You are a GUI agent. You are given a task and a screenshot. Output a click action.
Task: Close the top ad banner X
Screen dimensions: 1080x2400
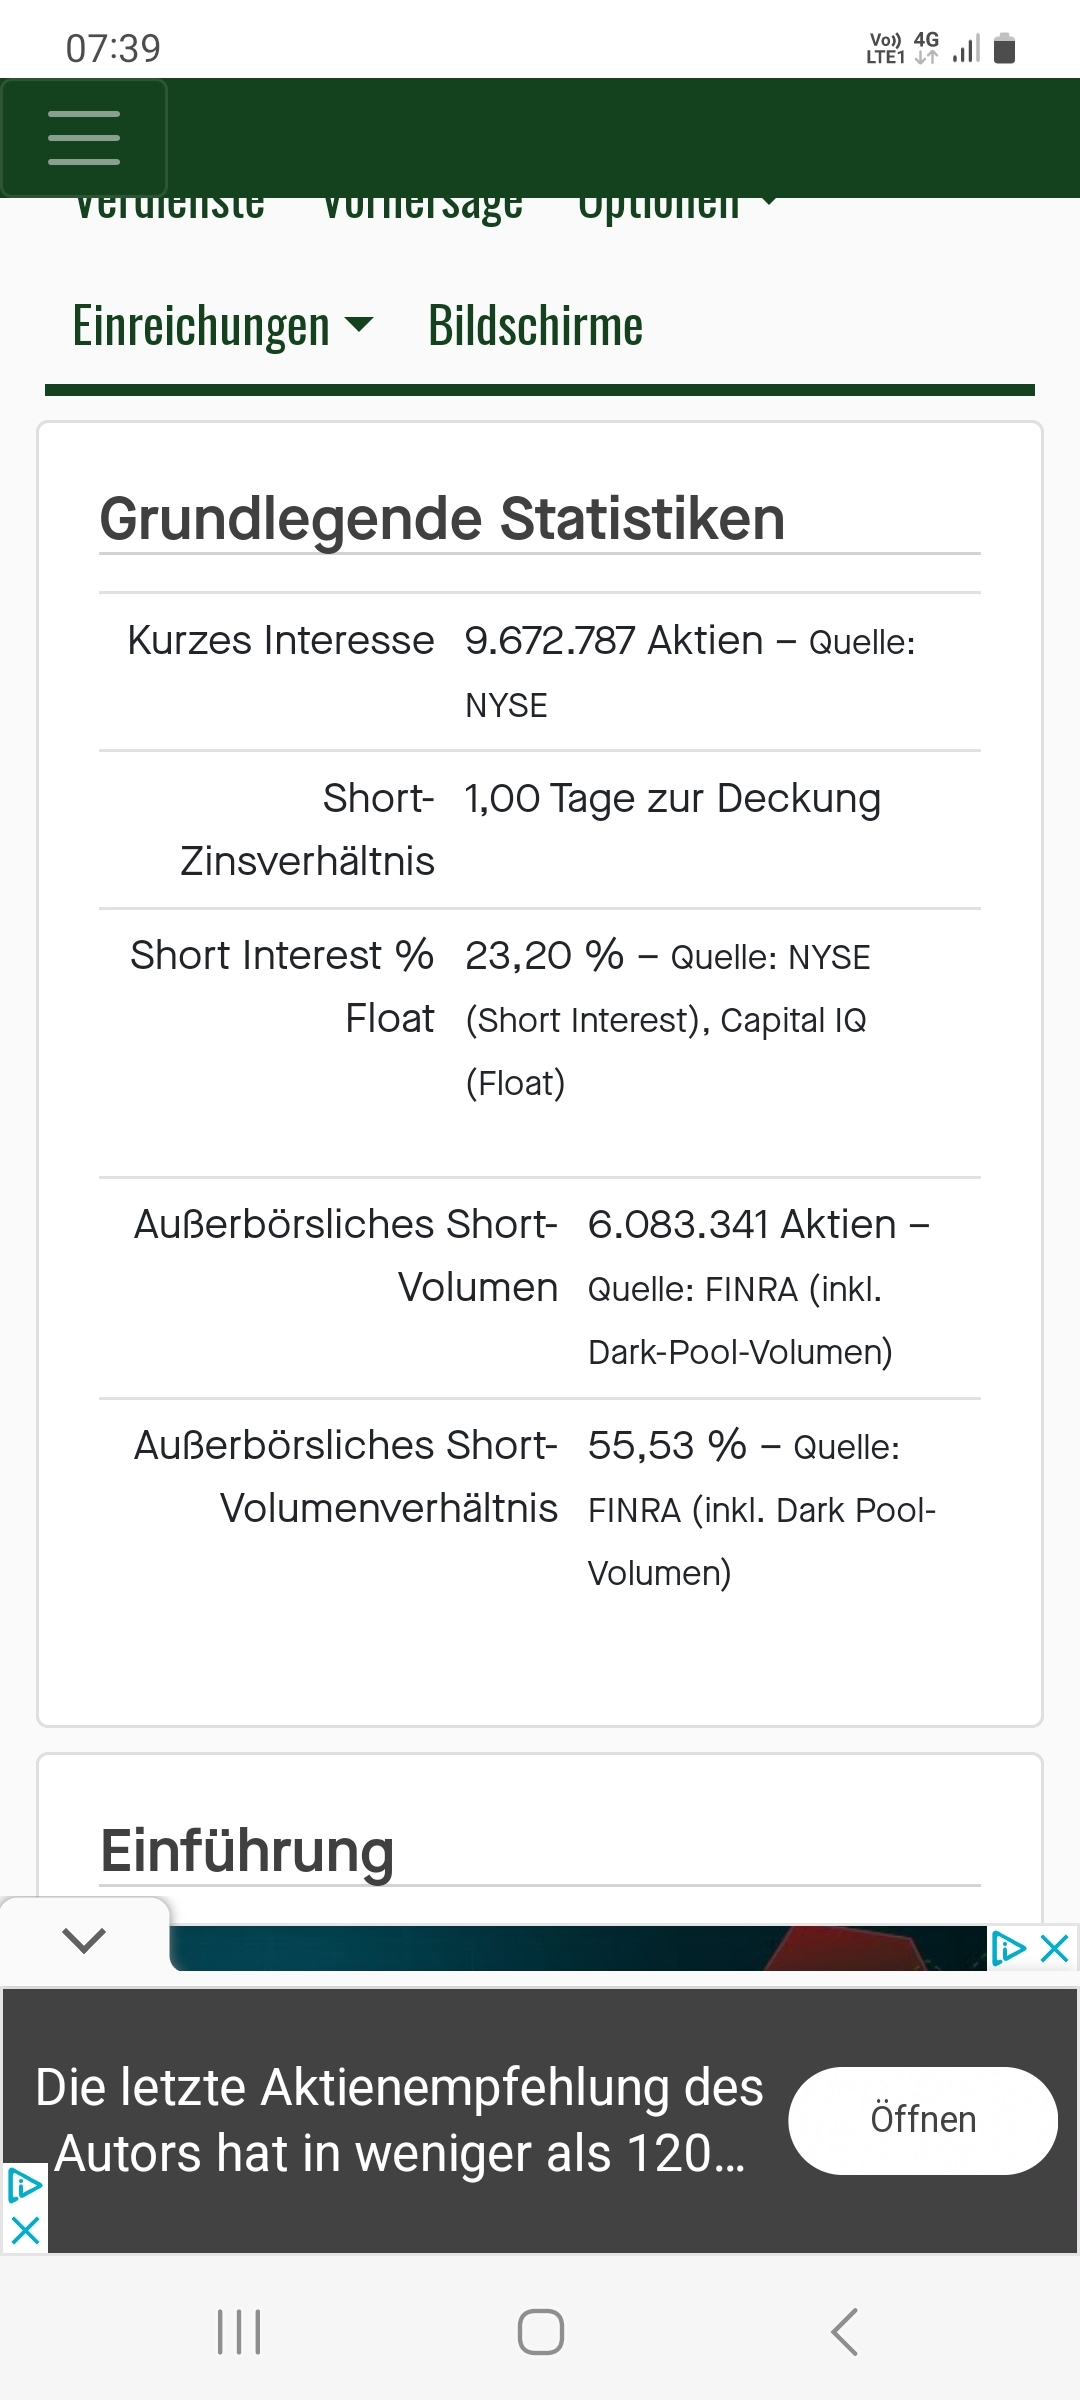pyautogui.click(x=1055, y=1948)
